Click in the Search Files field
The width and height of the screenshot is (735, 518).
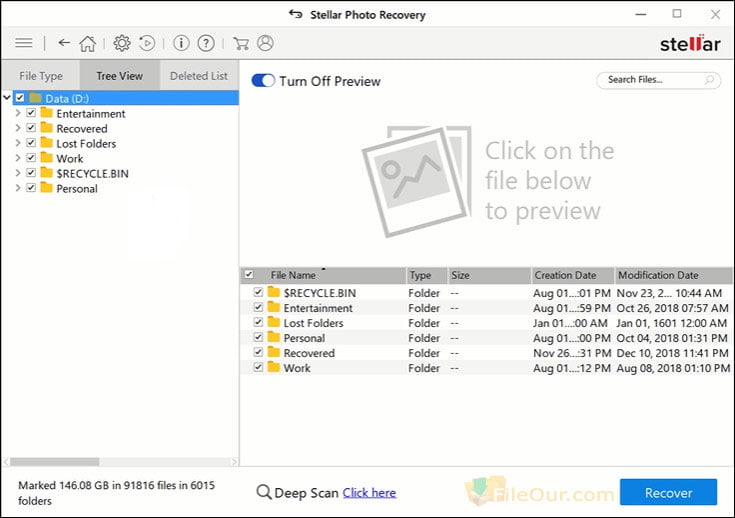[x=659, y=80]
